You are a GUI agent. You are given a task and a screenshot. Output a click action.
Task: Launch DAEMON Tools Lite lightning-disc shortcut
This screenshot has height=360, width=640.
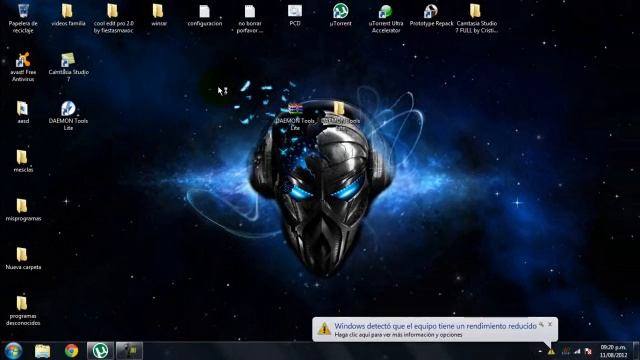click(68, 116)
